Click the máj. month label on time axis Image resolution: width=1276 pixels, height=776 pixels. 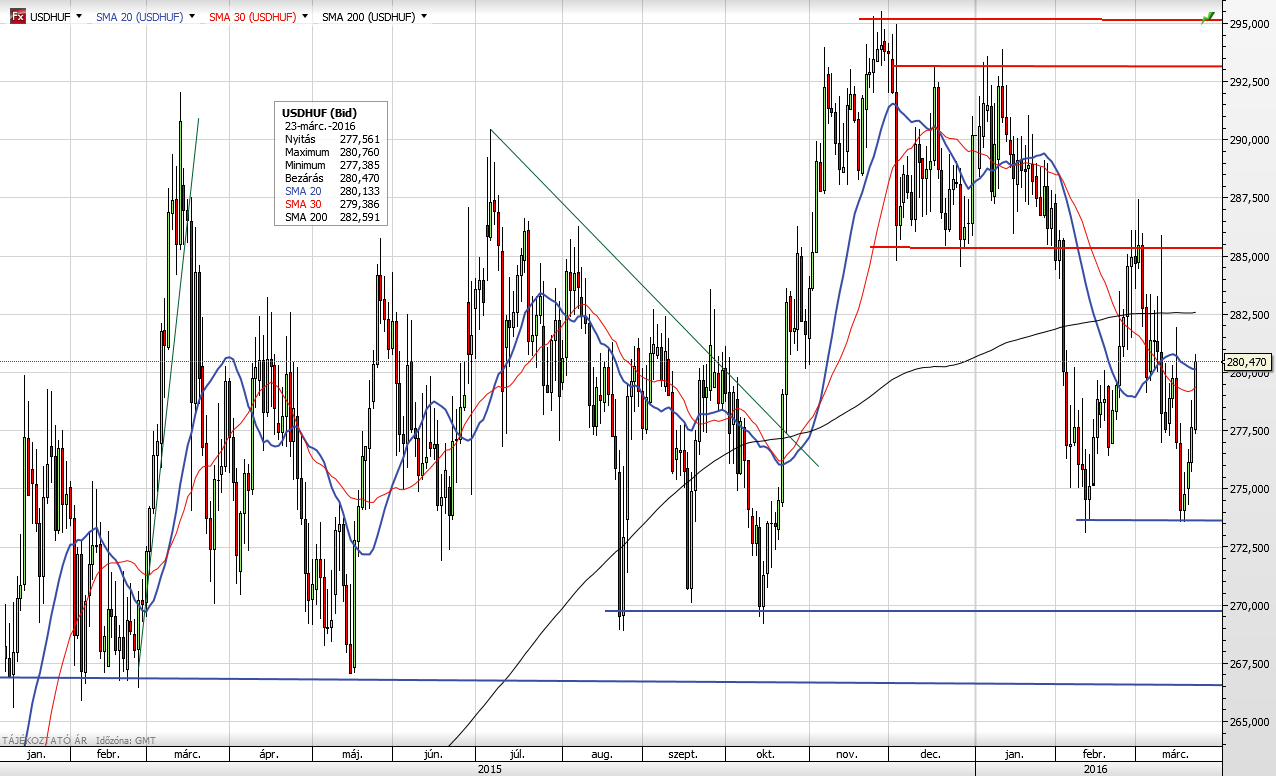click(350, 754)
